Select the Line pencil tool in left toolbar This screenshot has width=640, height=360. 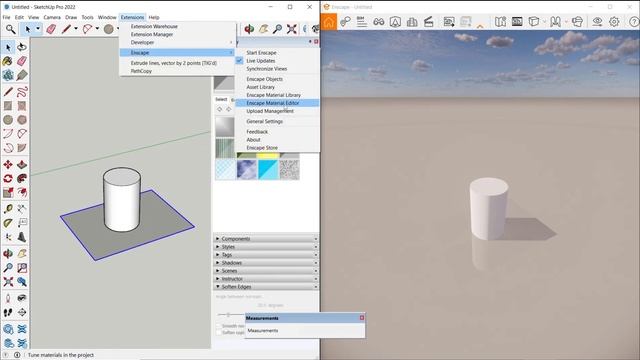(8, 91)
